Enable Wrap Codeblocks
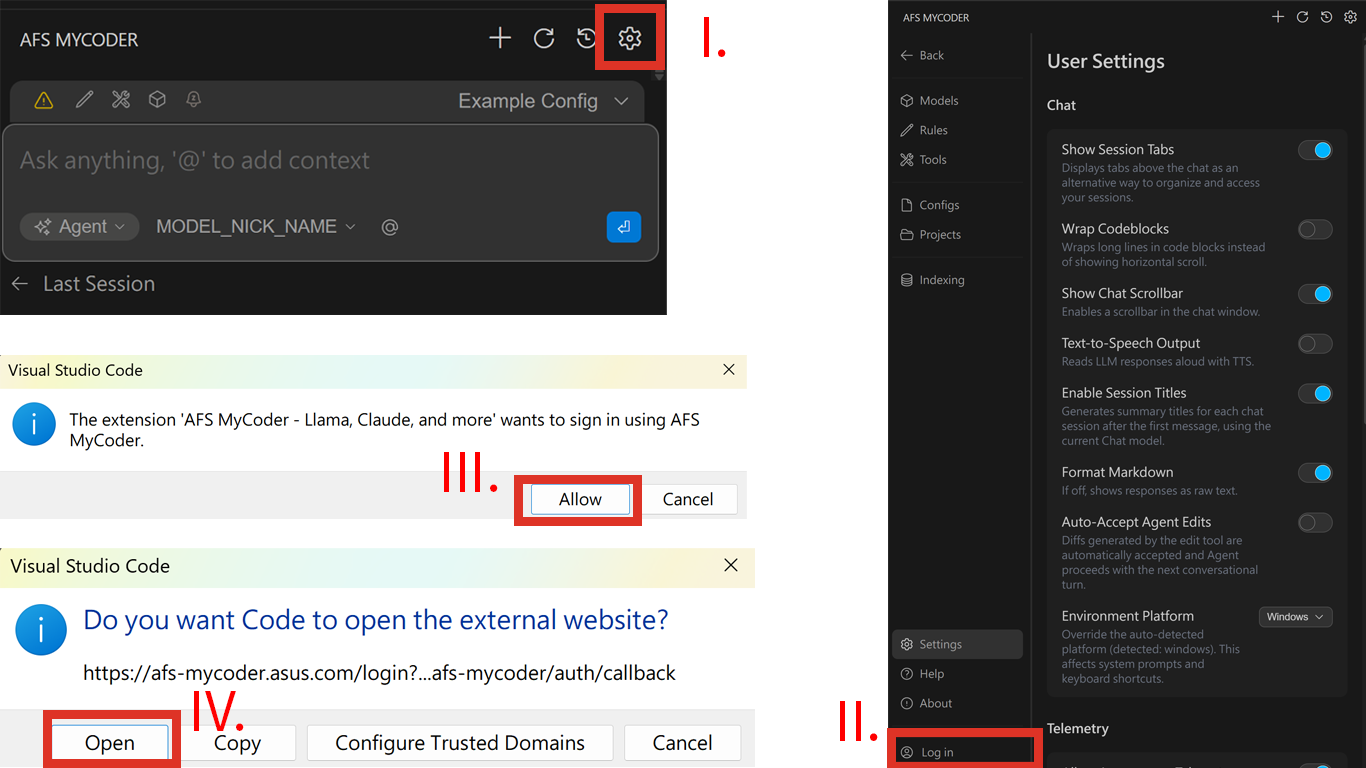Screen dimensions: 1366x768 (x=1315, y=230)
